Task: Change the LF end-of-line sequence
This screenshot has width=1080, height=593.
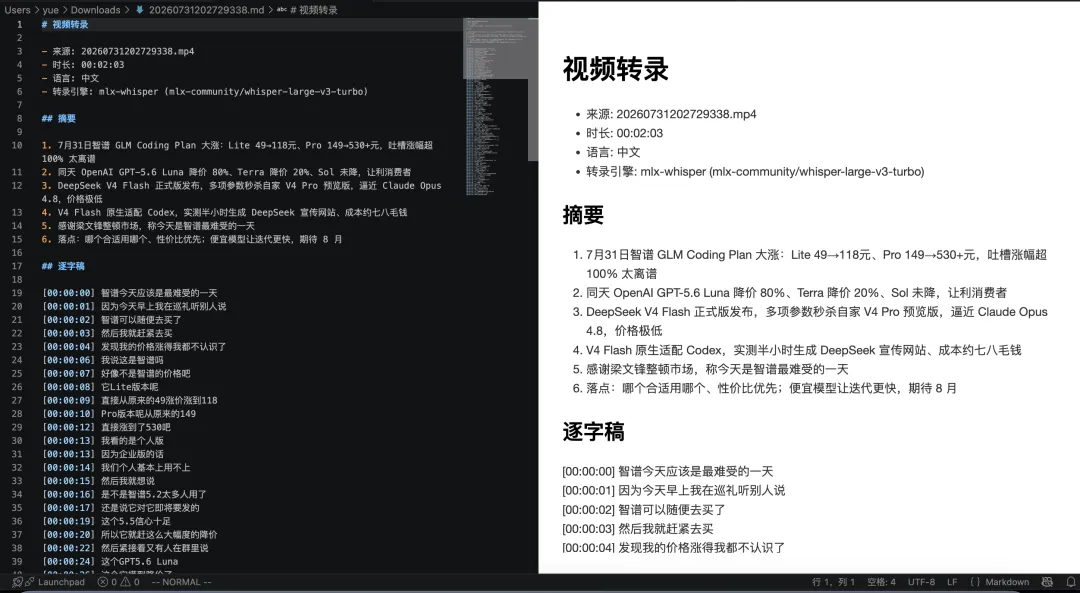Action: pyautogui.click(x=952, y=582)
